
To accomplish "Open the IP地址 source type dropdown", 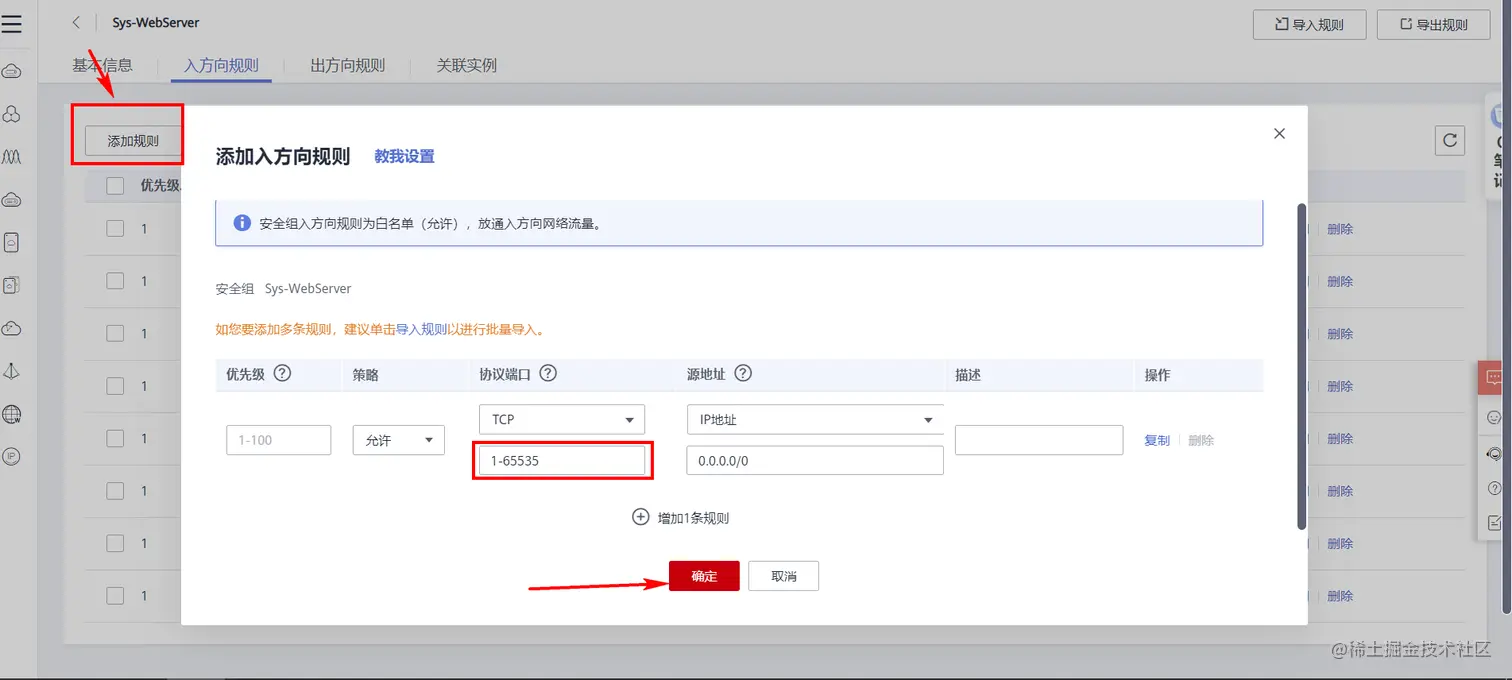I will [x=815, y=419].
